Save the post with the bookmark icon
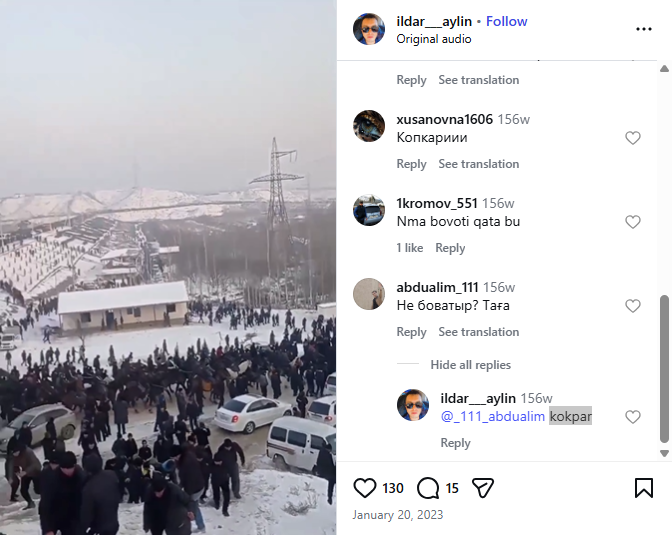 (644, 488)
